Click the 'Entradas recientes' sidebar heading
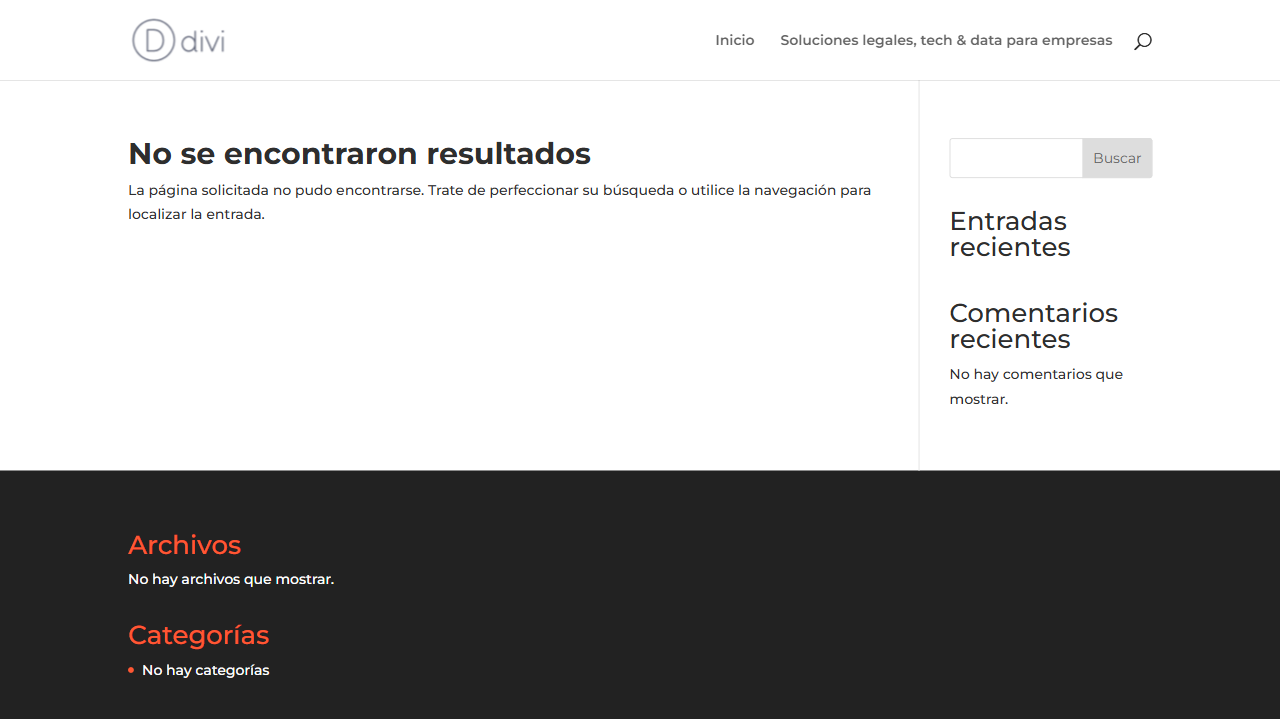The width and height of the screenshot is (1280, 720). (1009, 234)
